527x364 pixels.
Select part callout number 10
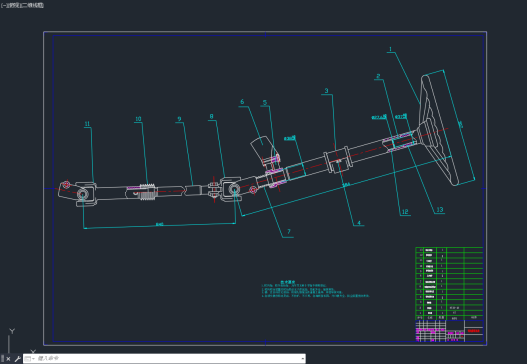pyautogui.click(x=138, y=119)
